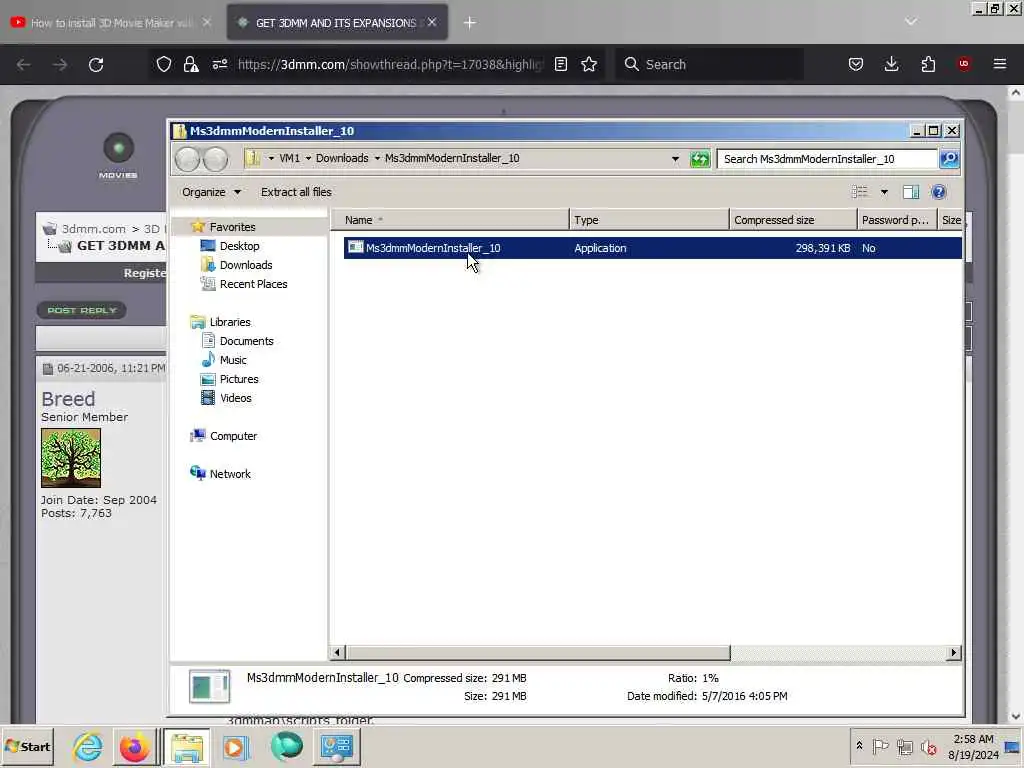Click the uBlock Origin extension icon
Image resolution: width=1024 pixels, height=768 pixels.
(964, 64)
